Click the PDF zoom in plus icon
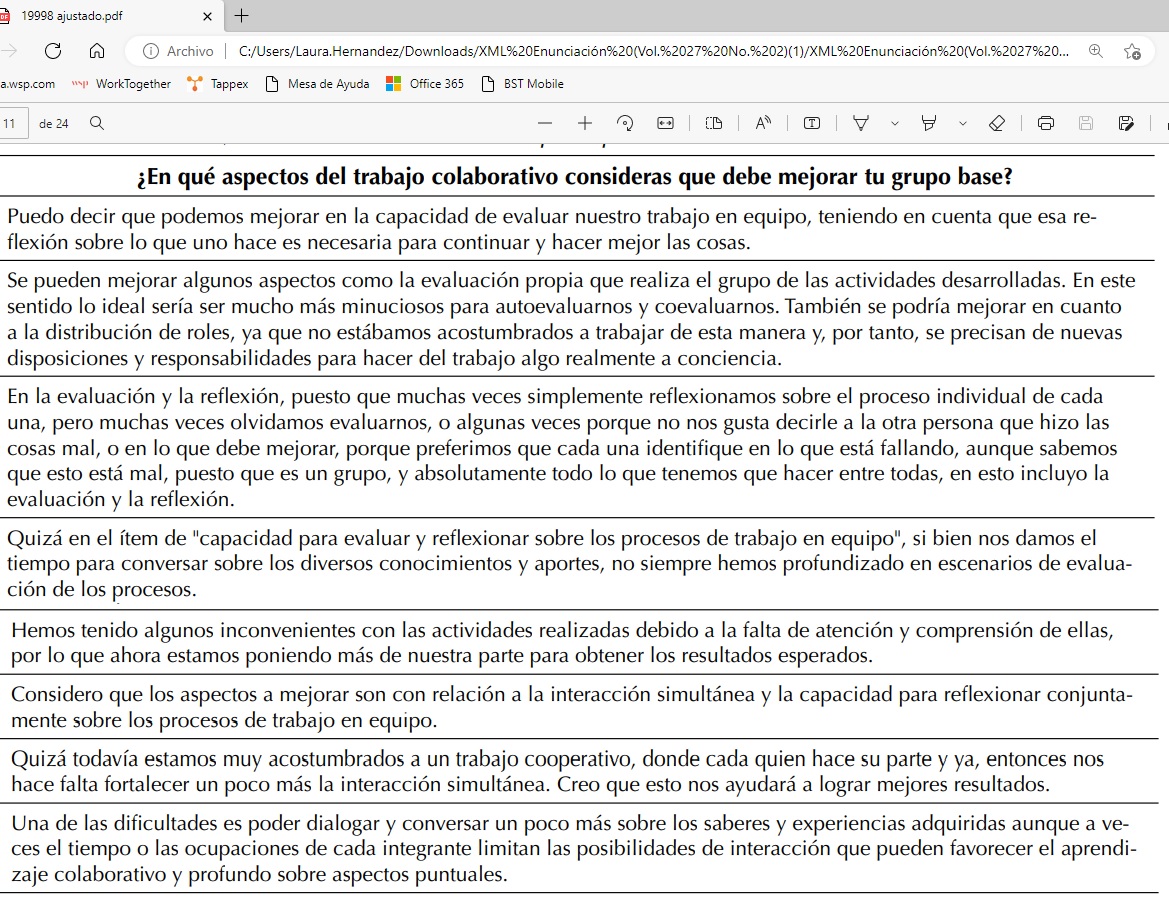1169x900 pixels. [x=585, y=124]
